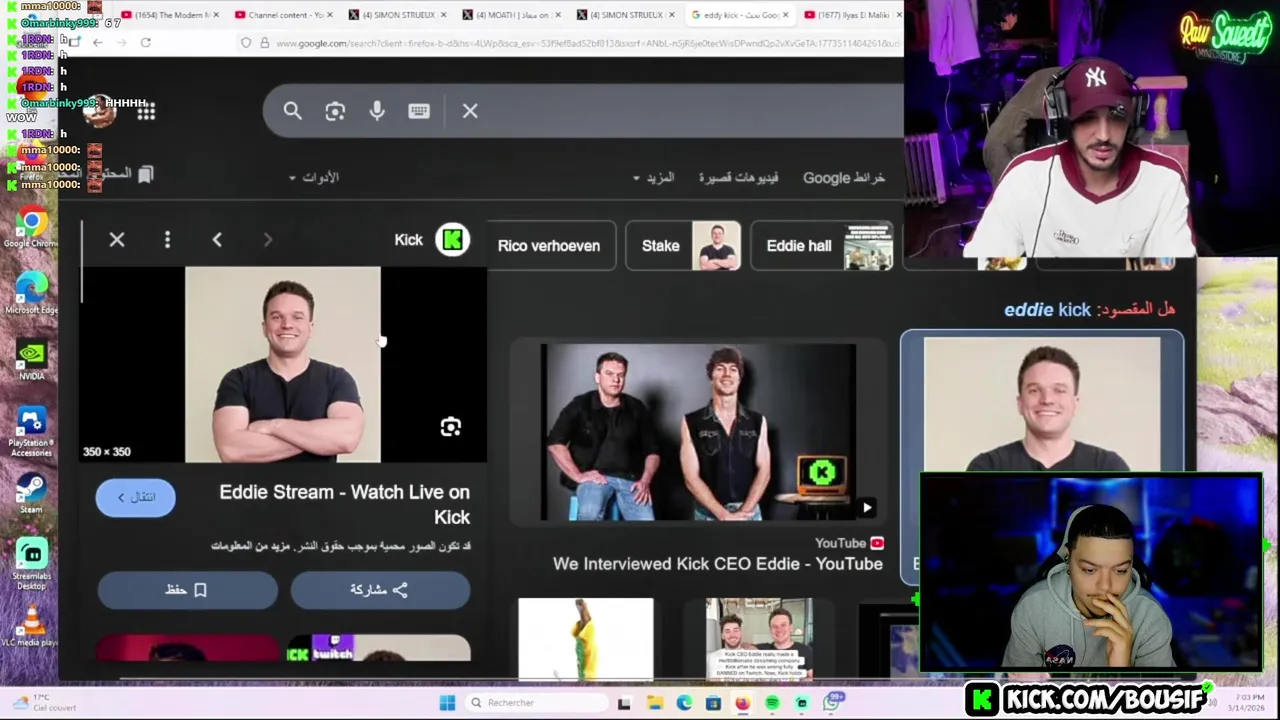Close the image preview panel
Screen dimensions: 1280x720
click(x=117, y=240)
